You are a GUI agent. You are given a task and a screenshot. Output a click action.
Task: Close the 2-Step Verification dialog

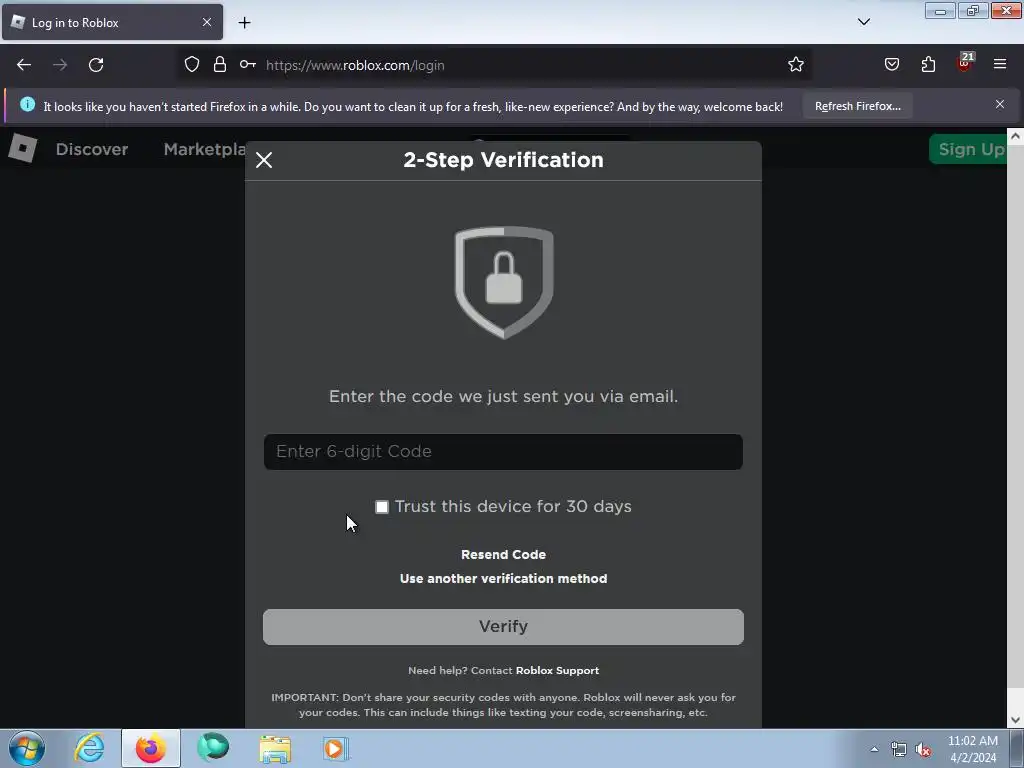(x=264, y=160)
